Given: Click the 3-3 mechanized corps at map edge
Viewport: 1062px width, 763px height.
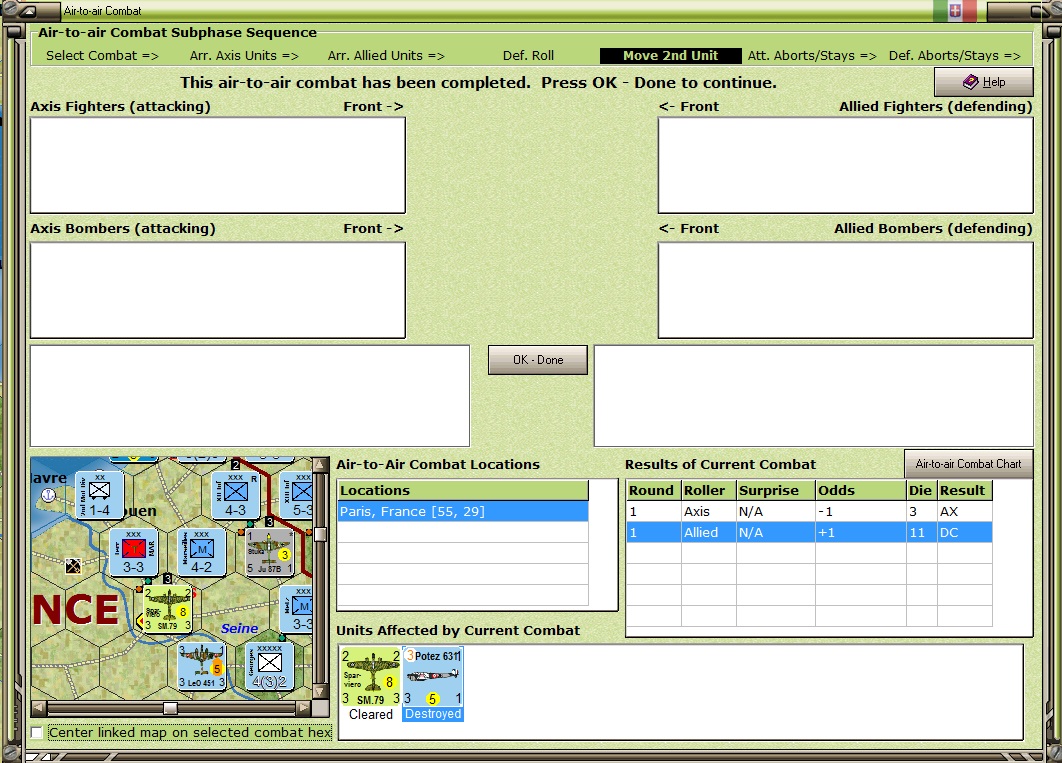Looking at the screenshot, I should (297, 609).
